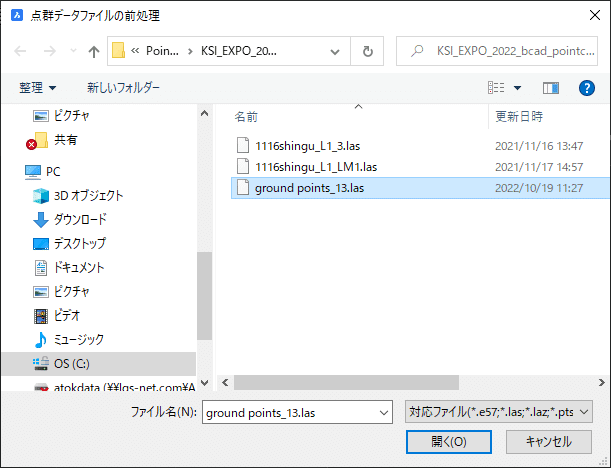Select atokdata network drive
This screenshot has height=468, width=611.
click(x=114, y=387)
